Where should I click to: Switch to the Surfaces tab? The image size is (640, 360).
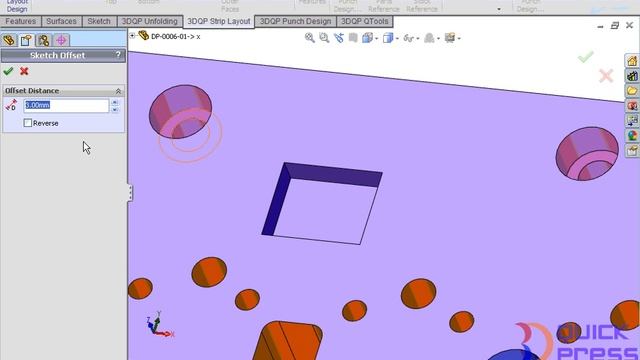[x=61, y=21]
